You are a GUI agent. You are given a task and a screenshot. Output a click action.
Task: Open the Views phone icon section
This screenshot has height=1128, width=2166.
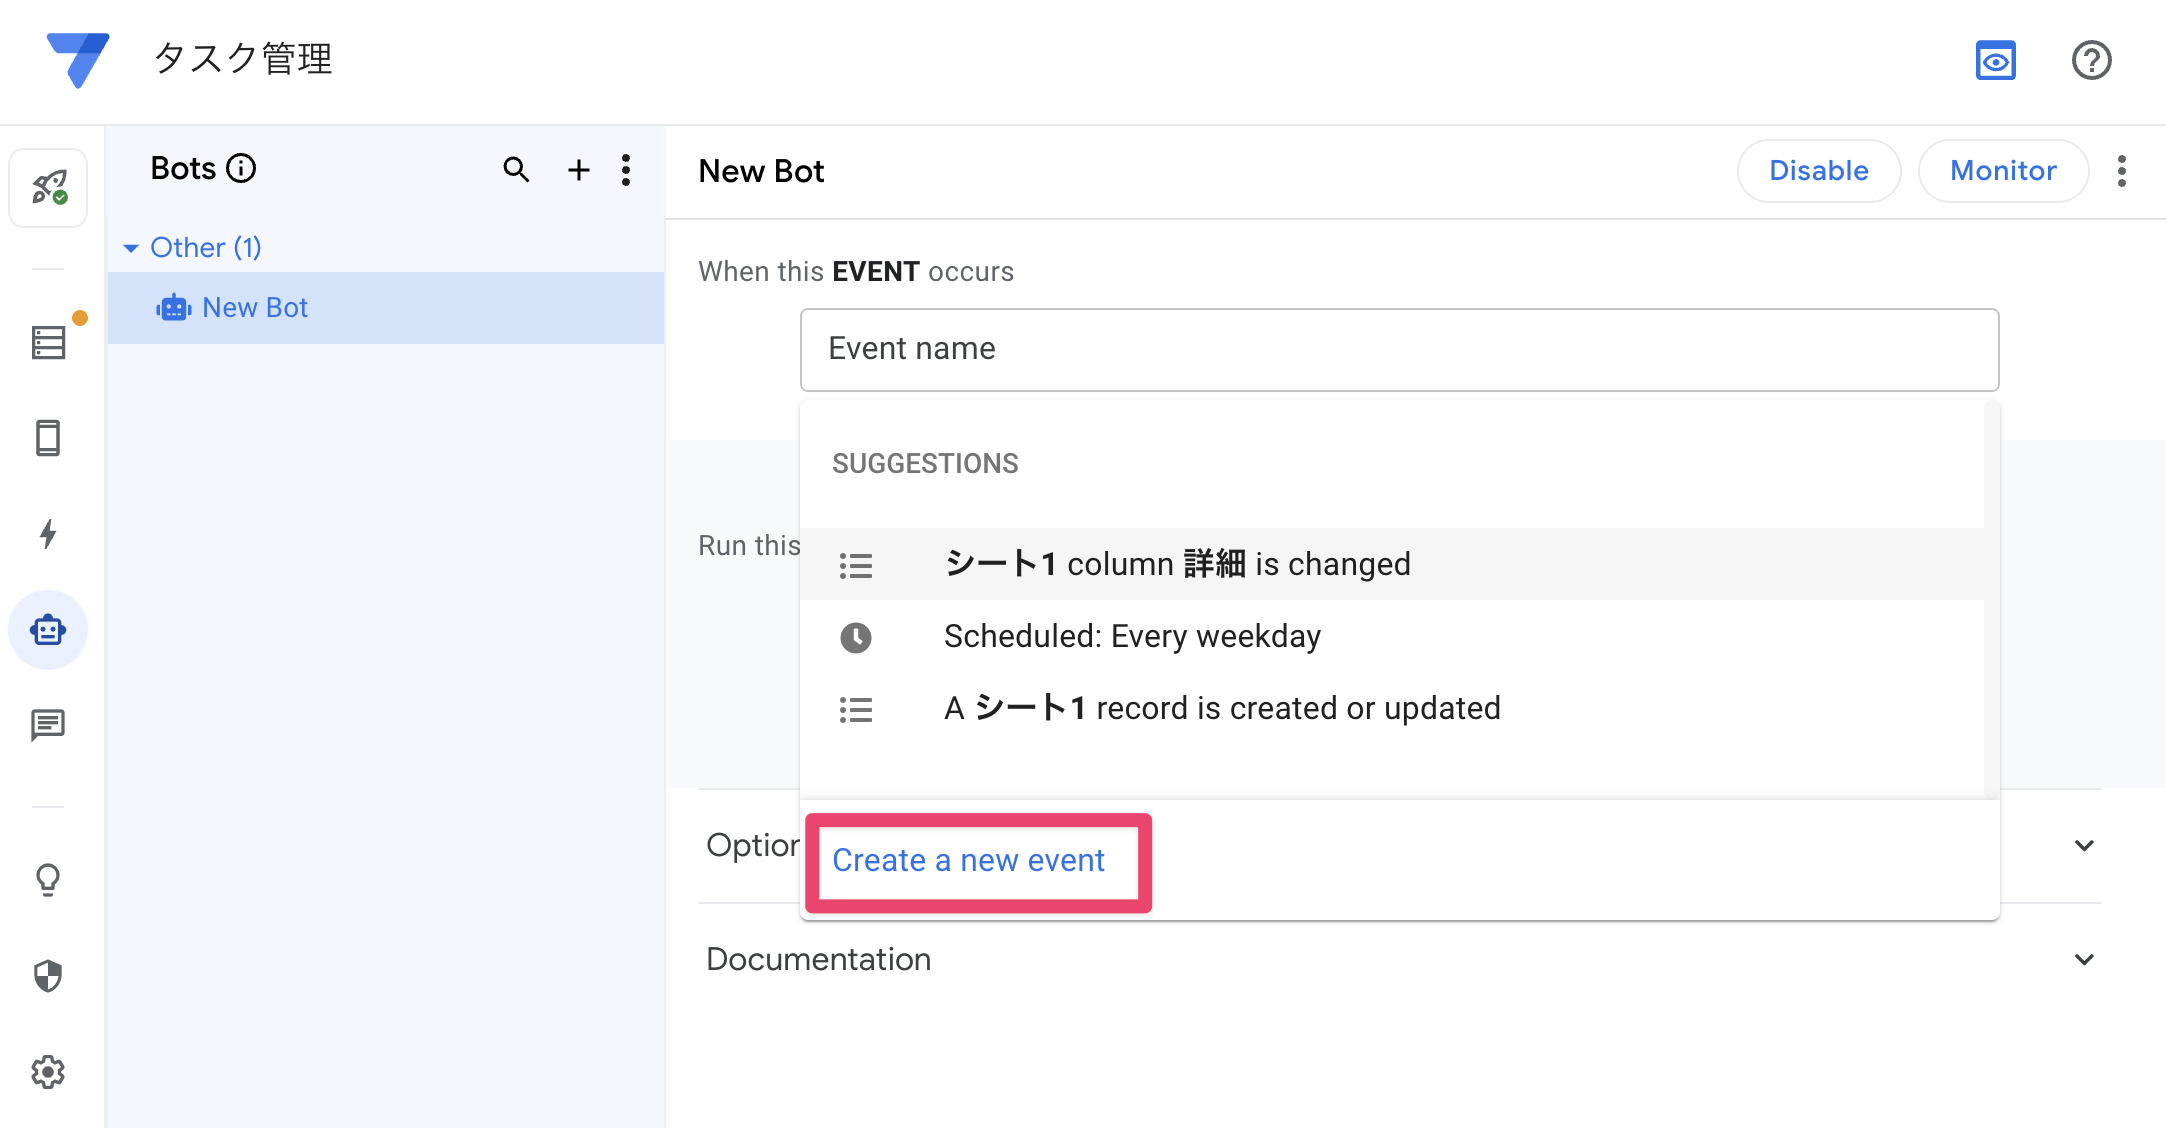click(48, 438)
